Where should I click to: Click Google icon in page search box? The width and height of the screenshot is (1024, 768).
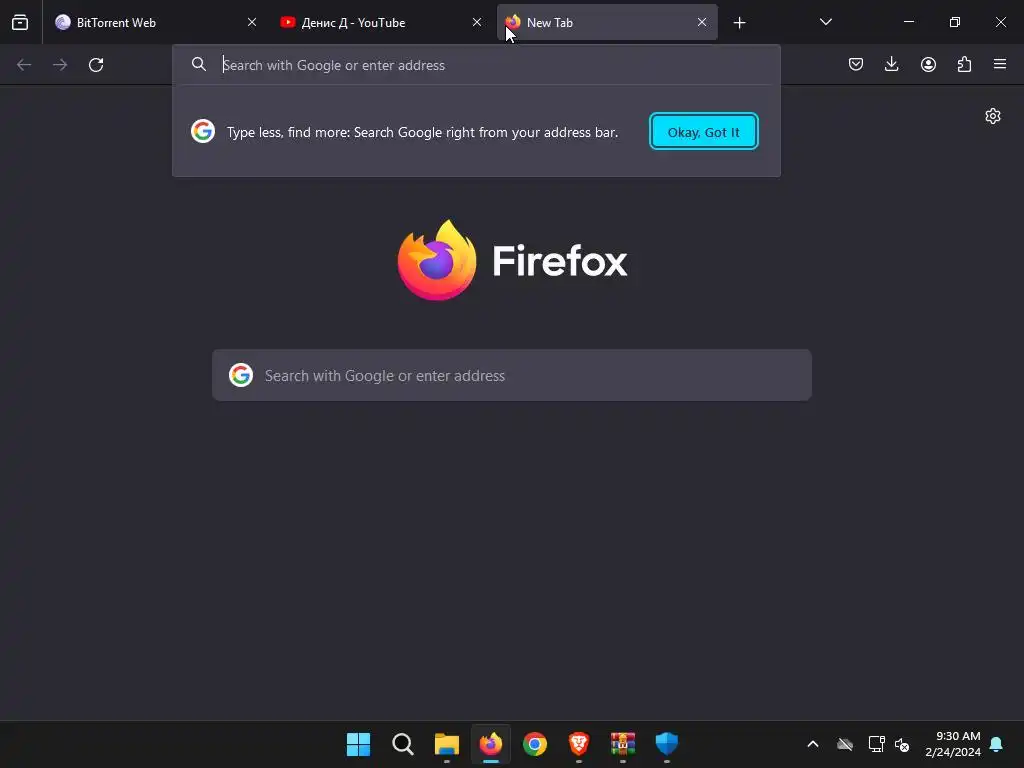[x=241, y=376]
